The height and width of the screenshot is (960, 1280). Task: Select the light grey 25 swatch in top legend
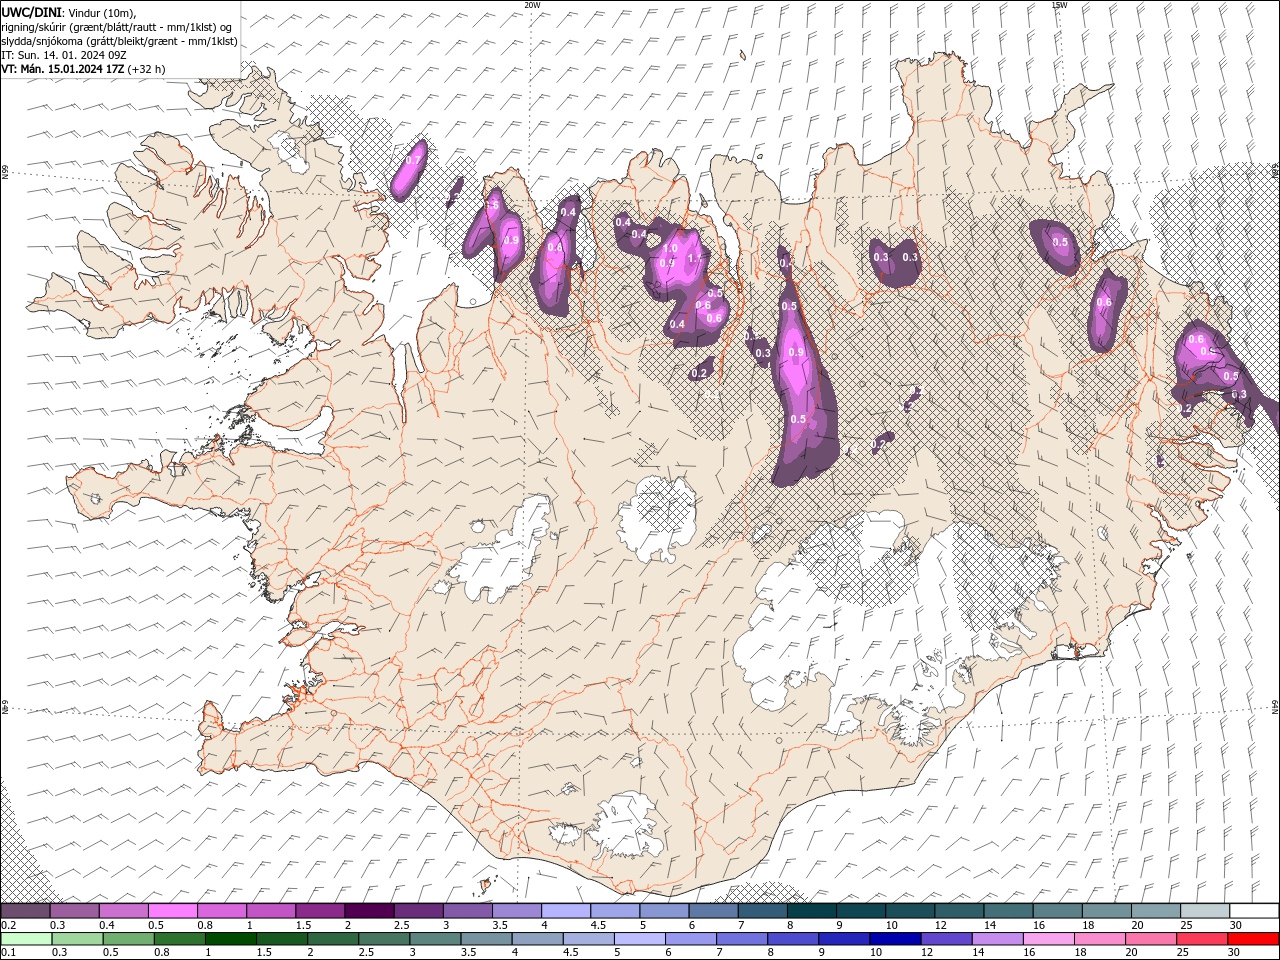1205,911
